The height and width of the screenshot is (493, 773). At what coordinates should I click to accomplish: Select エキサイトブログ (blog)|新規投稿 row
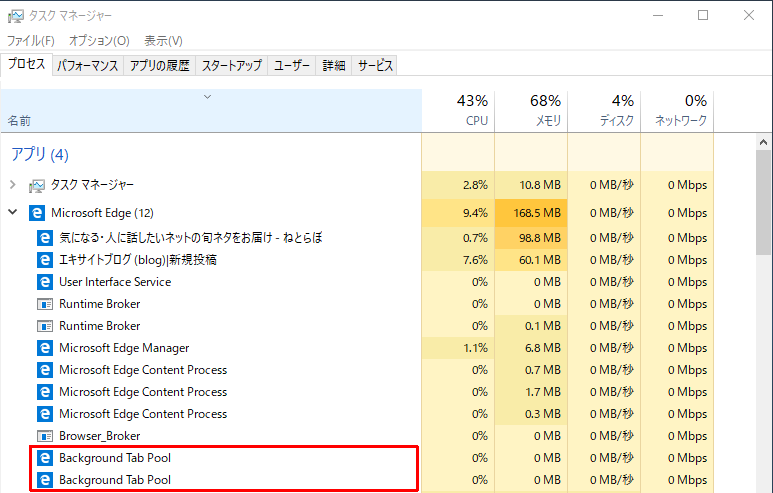point(357,260)
